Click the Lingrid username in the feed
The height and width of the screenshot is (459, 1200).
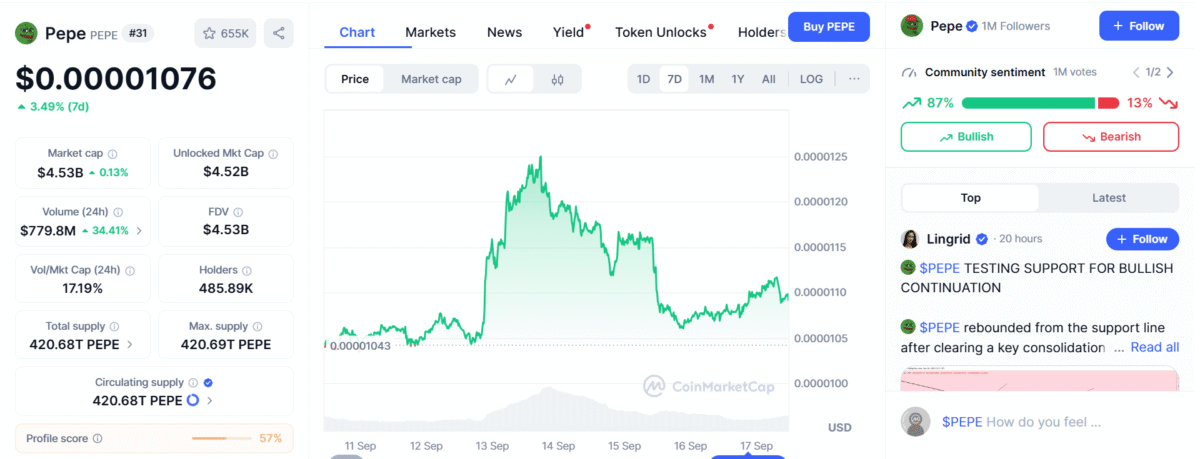(950, 239)
